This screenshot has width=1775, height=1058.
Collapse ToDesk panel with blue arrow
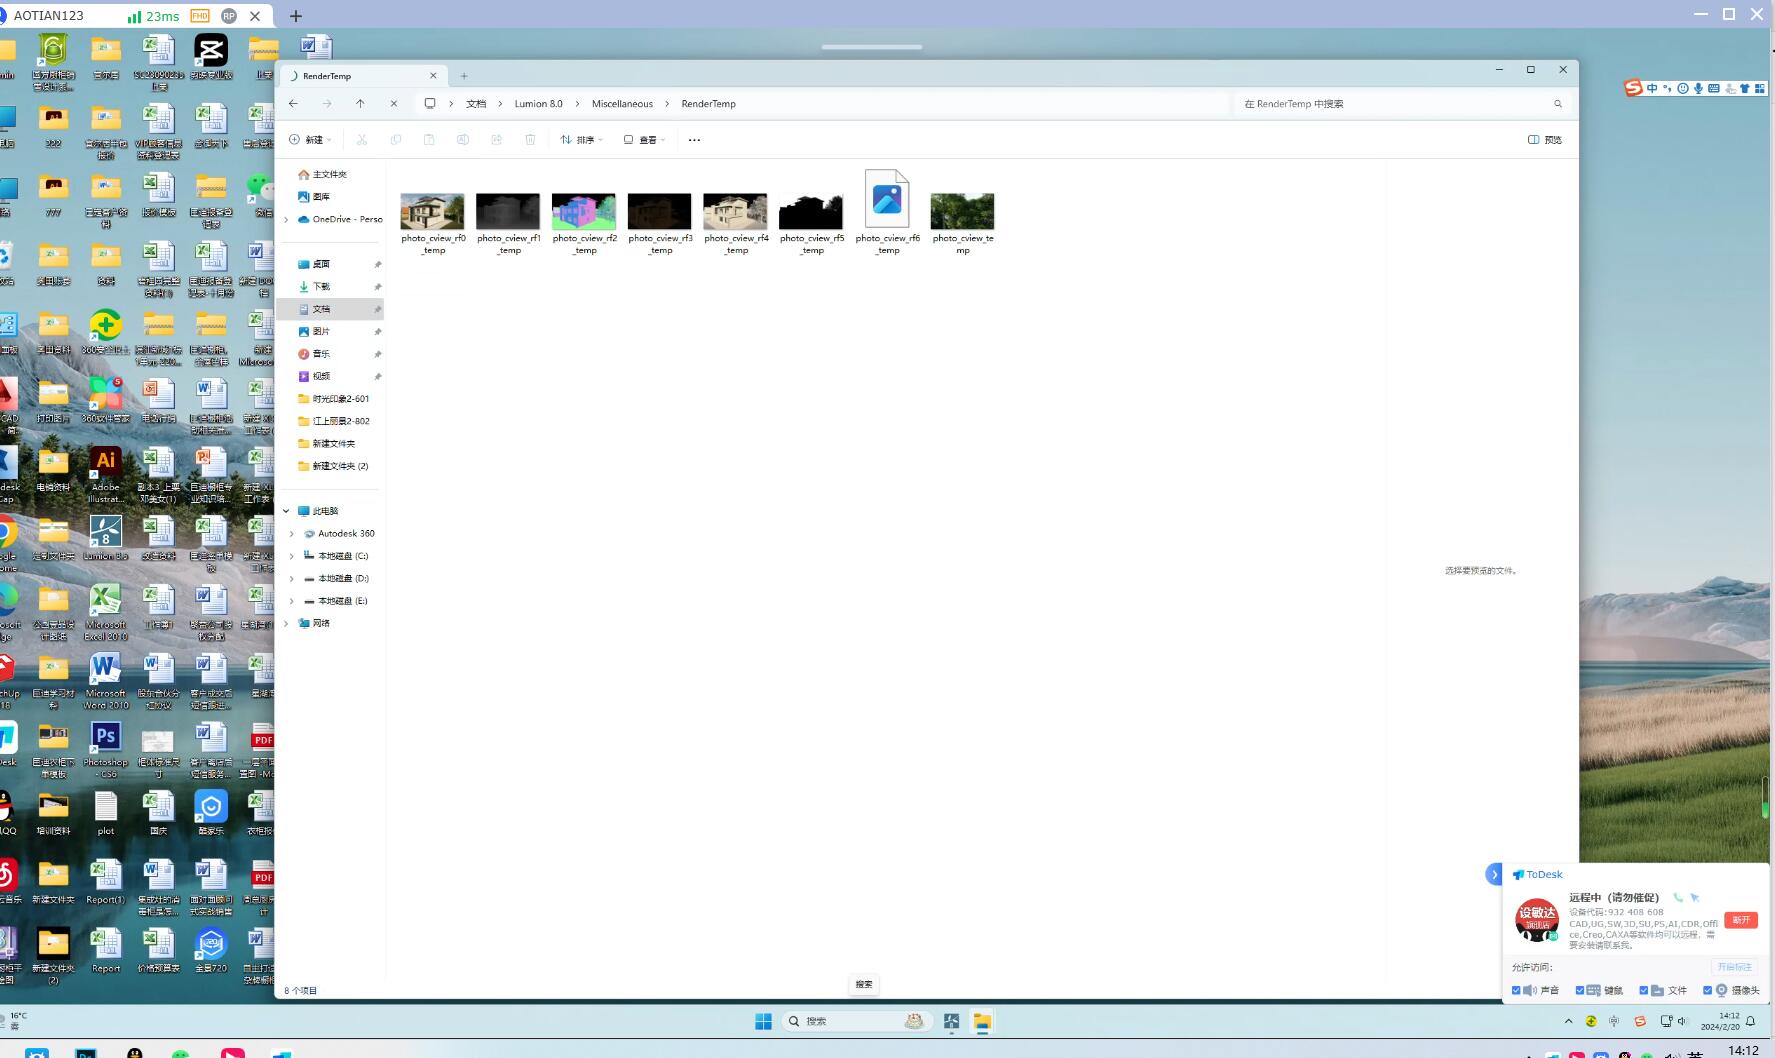point(1494,875)
